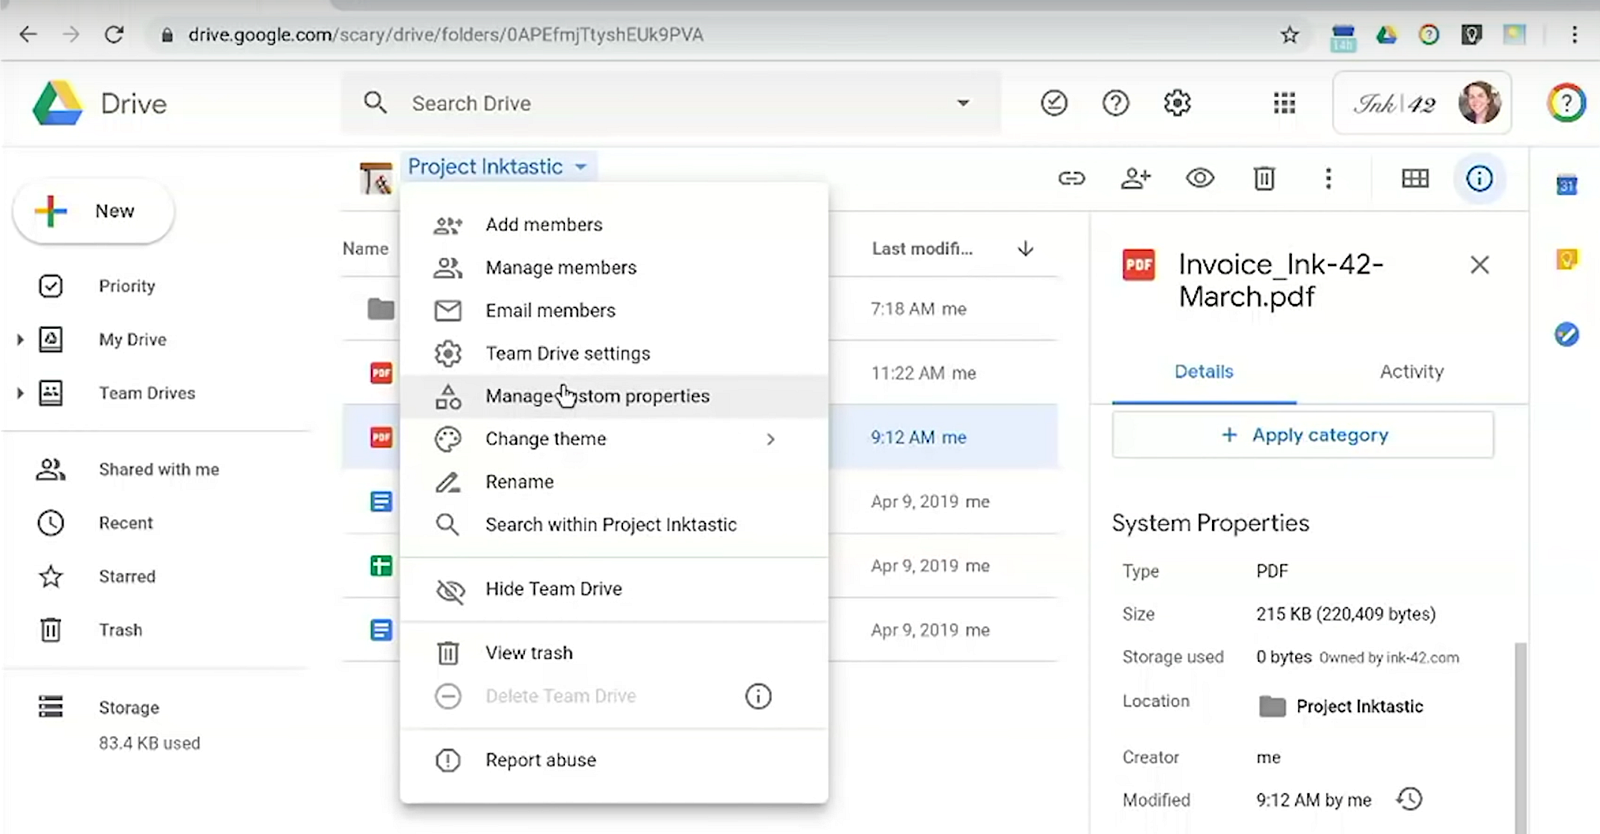Click the add person share icon

pos(1135,179)
